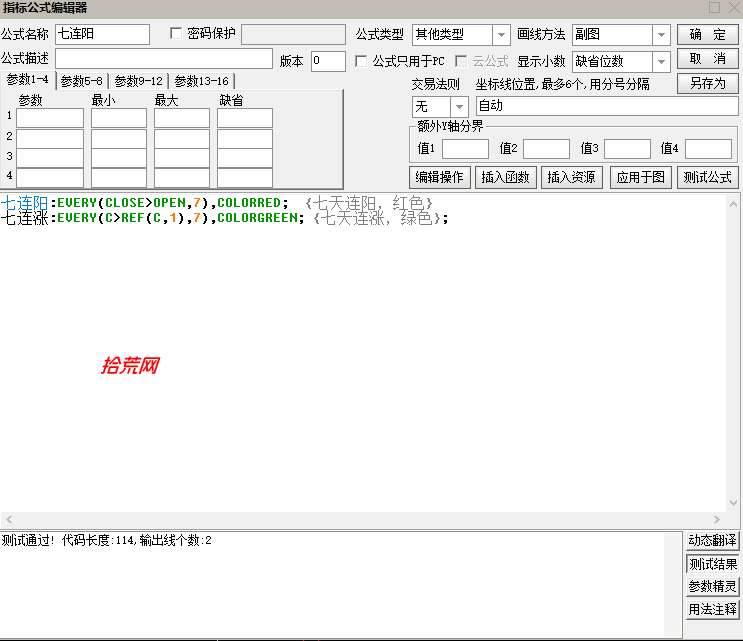Maximize the 指标公式编辑器 window

pos(715,8)
